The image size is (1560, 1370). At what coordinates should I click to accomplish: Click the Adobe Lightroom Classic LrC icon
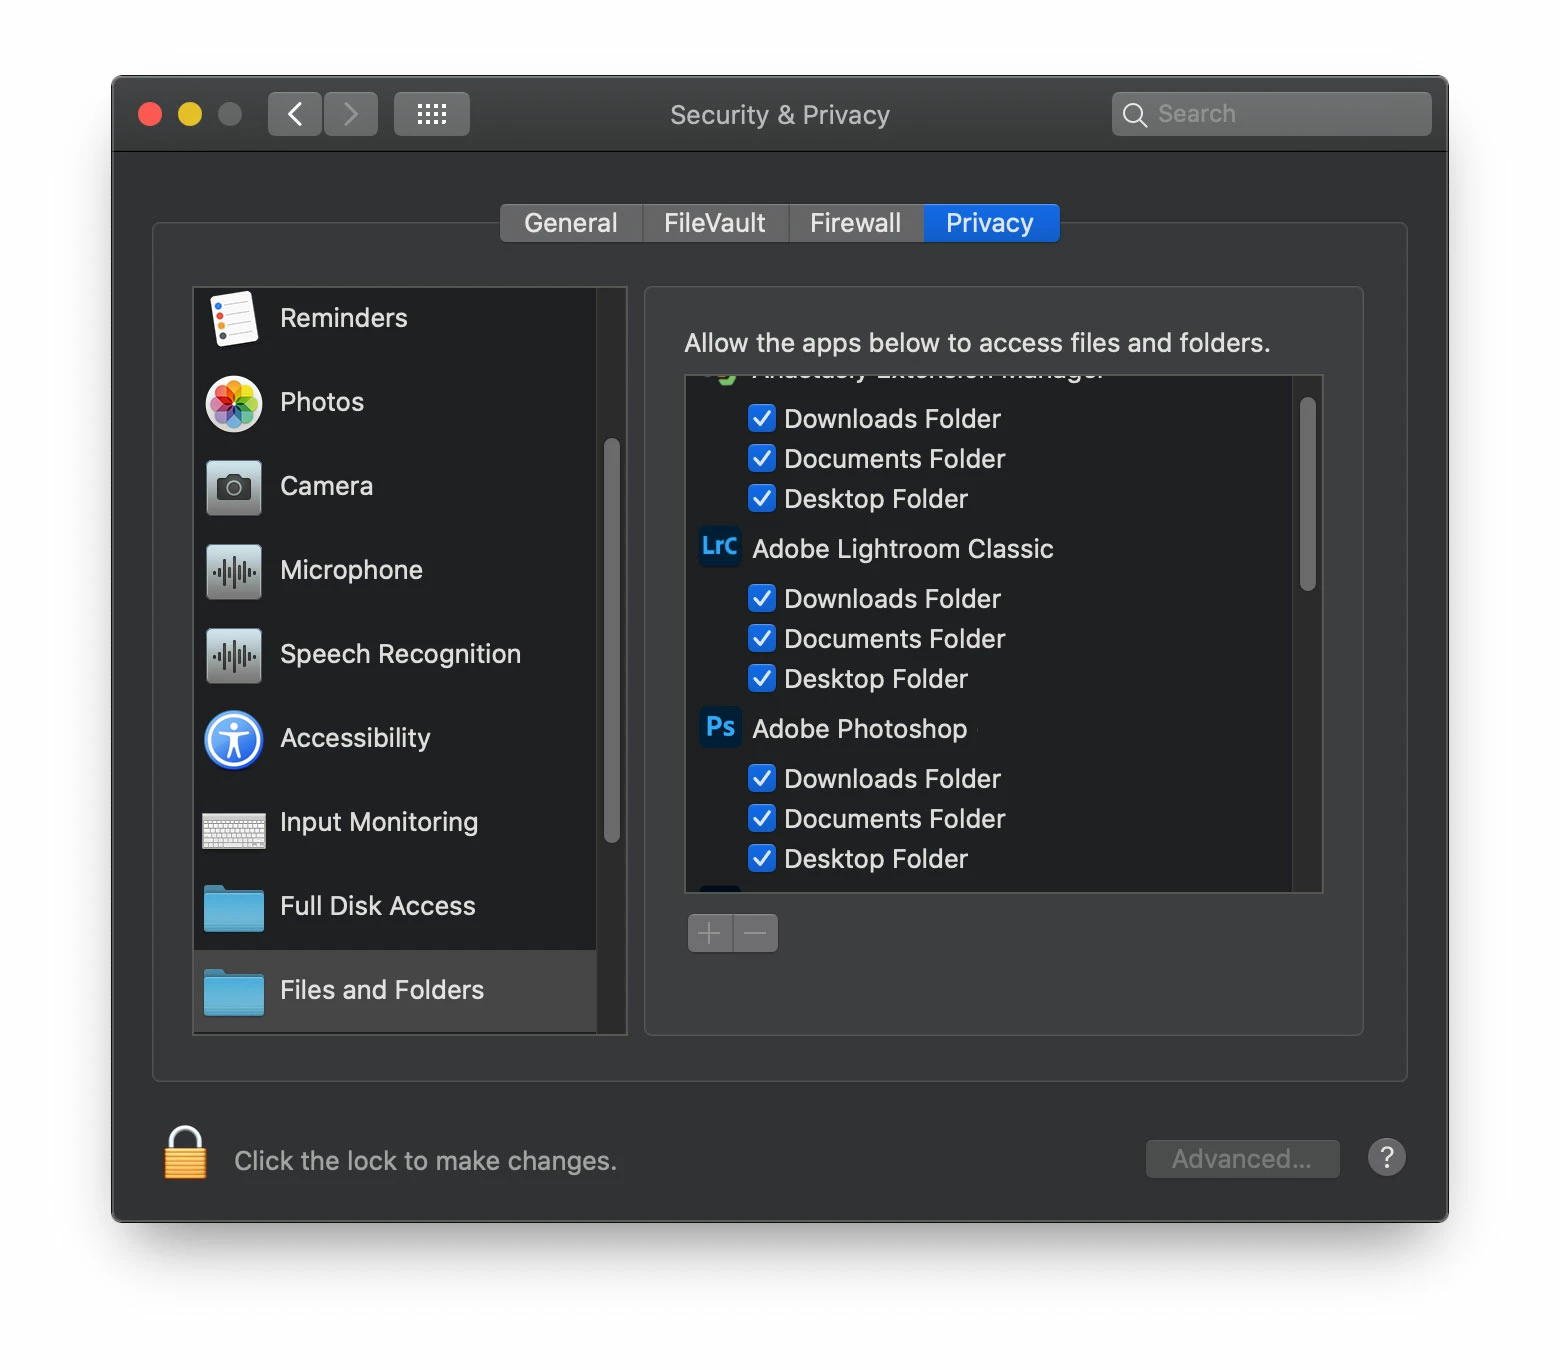[720, 546]
